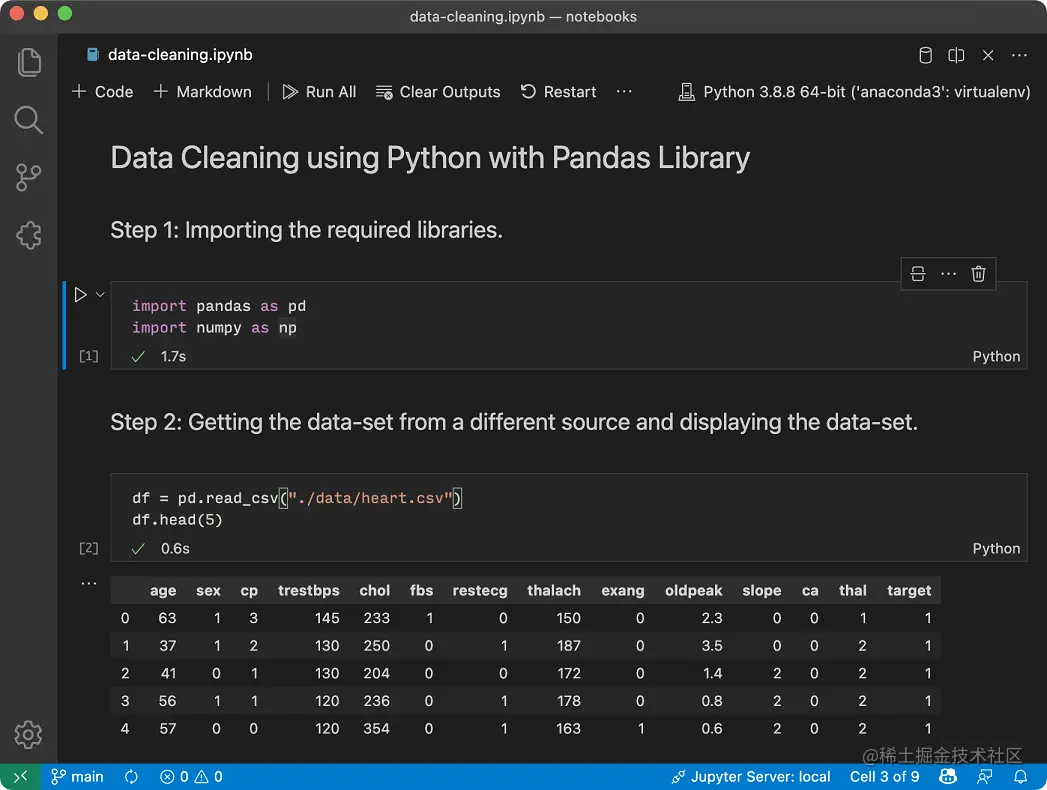Click the thalach value 187
1047x790 pixels.
pyautogui.click(x=568, y=646)
